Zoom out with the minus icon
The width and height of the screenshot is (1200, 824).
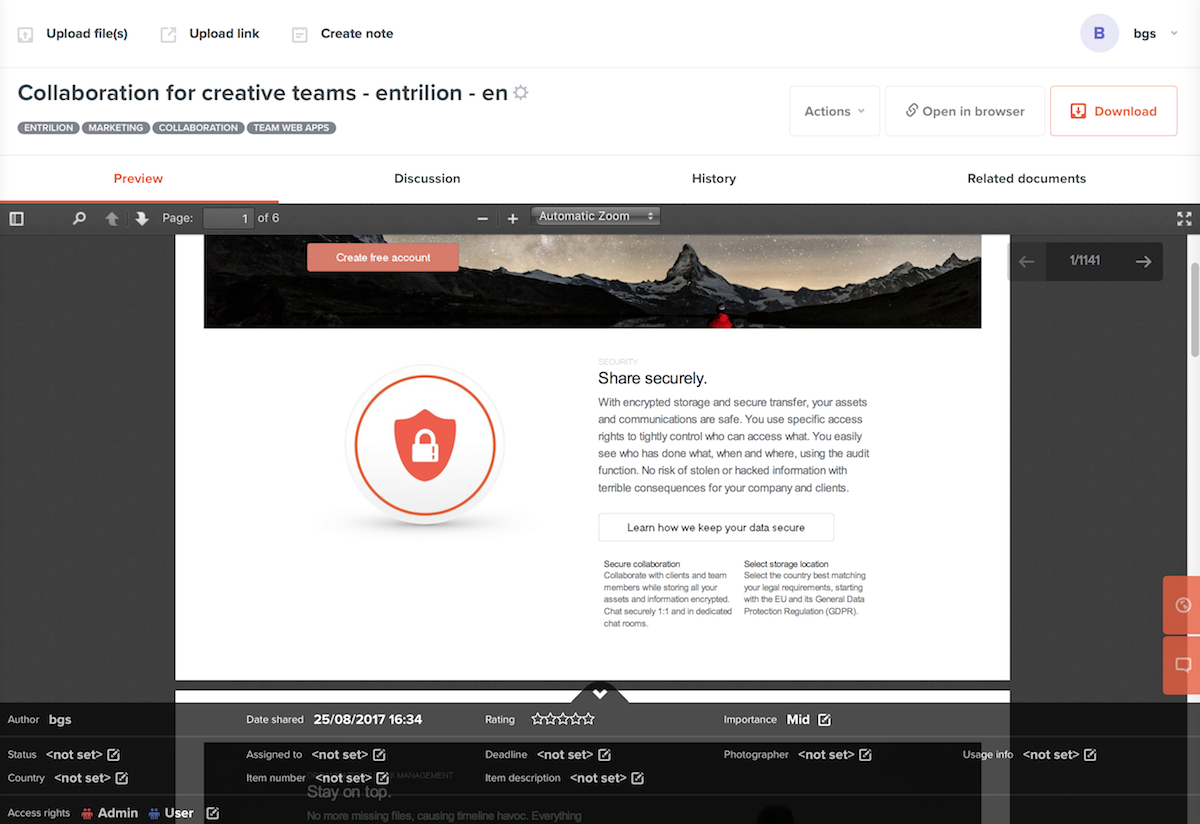coord(483,218)
